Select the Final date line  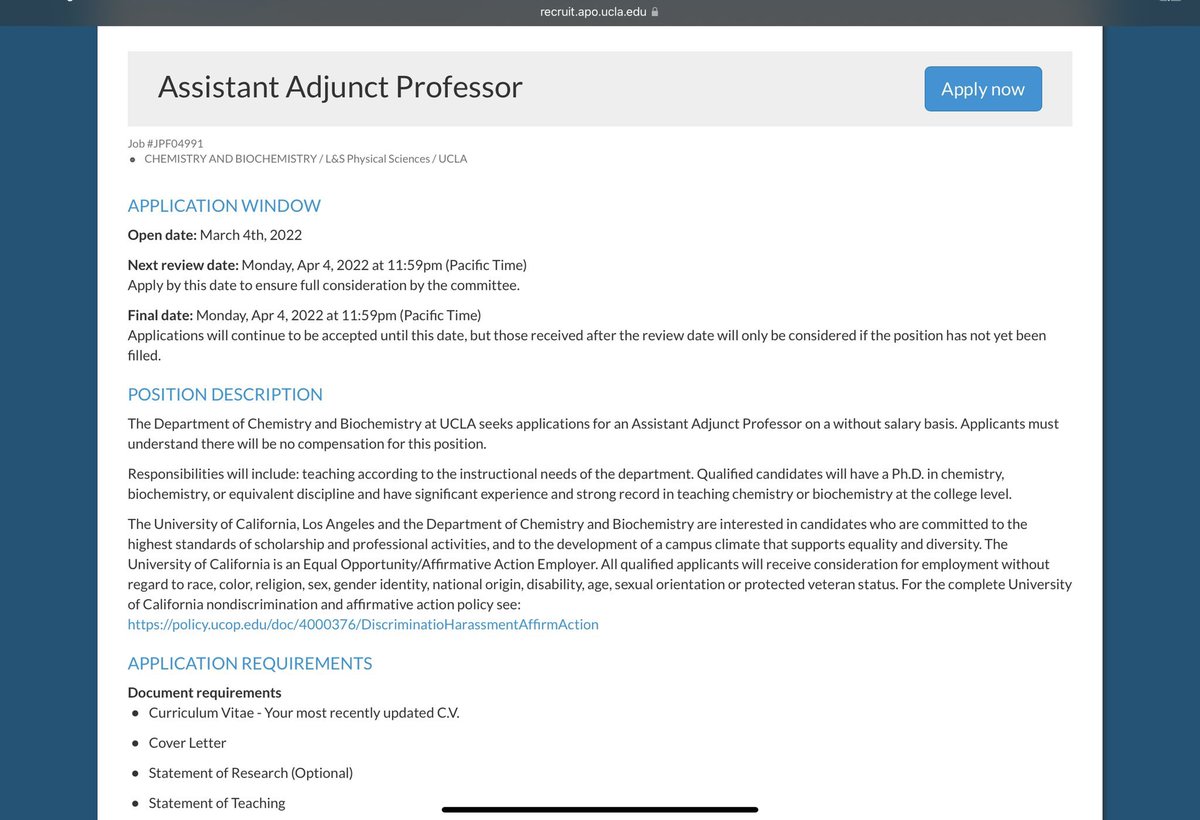click(305, 315)
